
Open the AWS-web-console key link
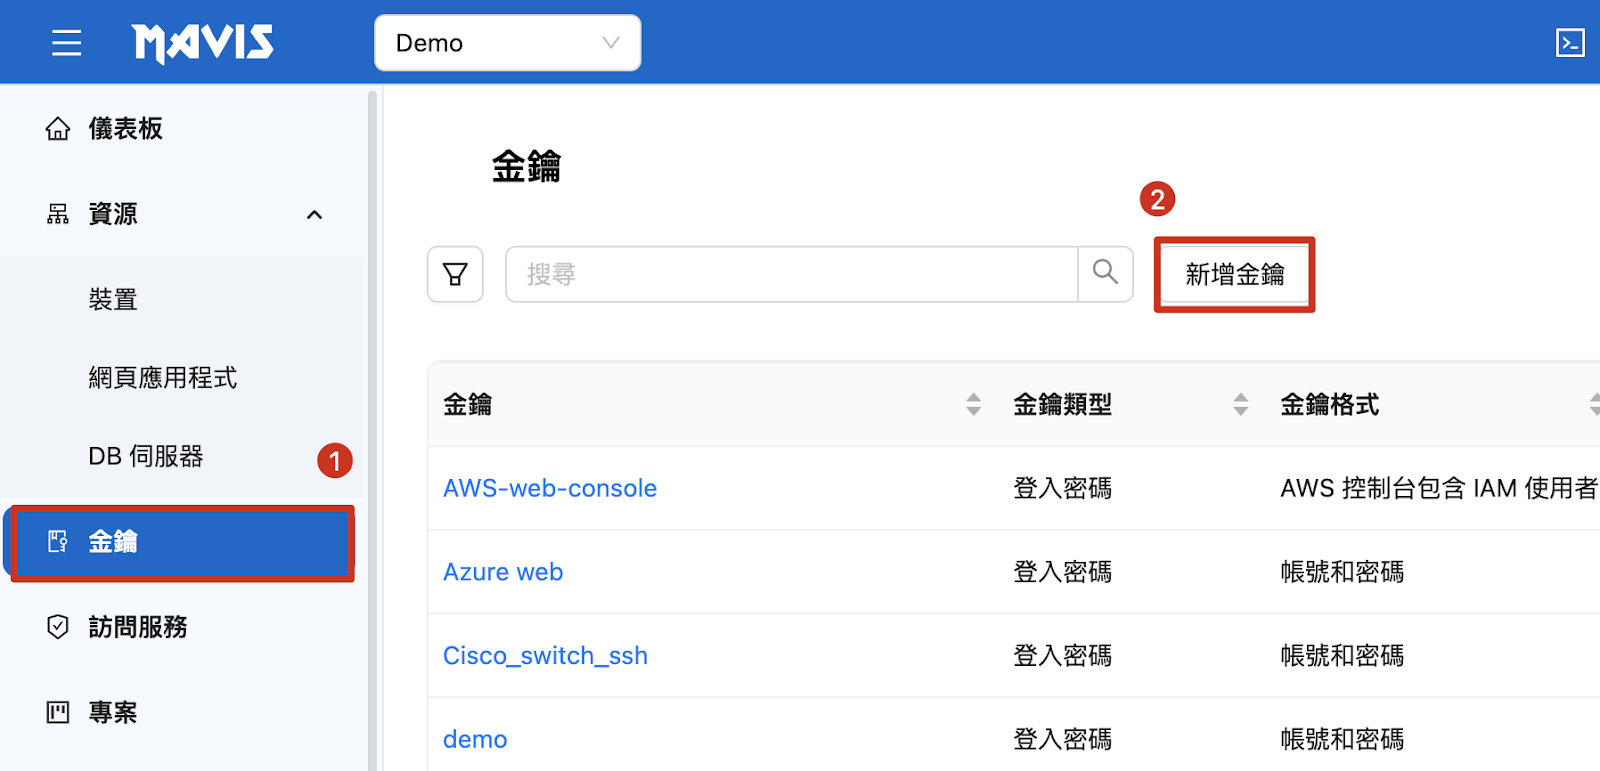click(x=550, y=488)
